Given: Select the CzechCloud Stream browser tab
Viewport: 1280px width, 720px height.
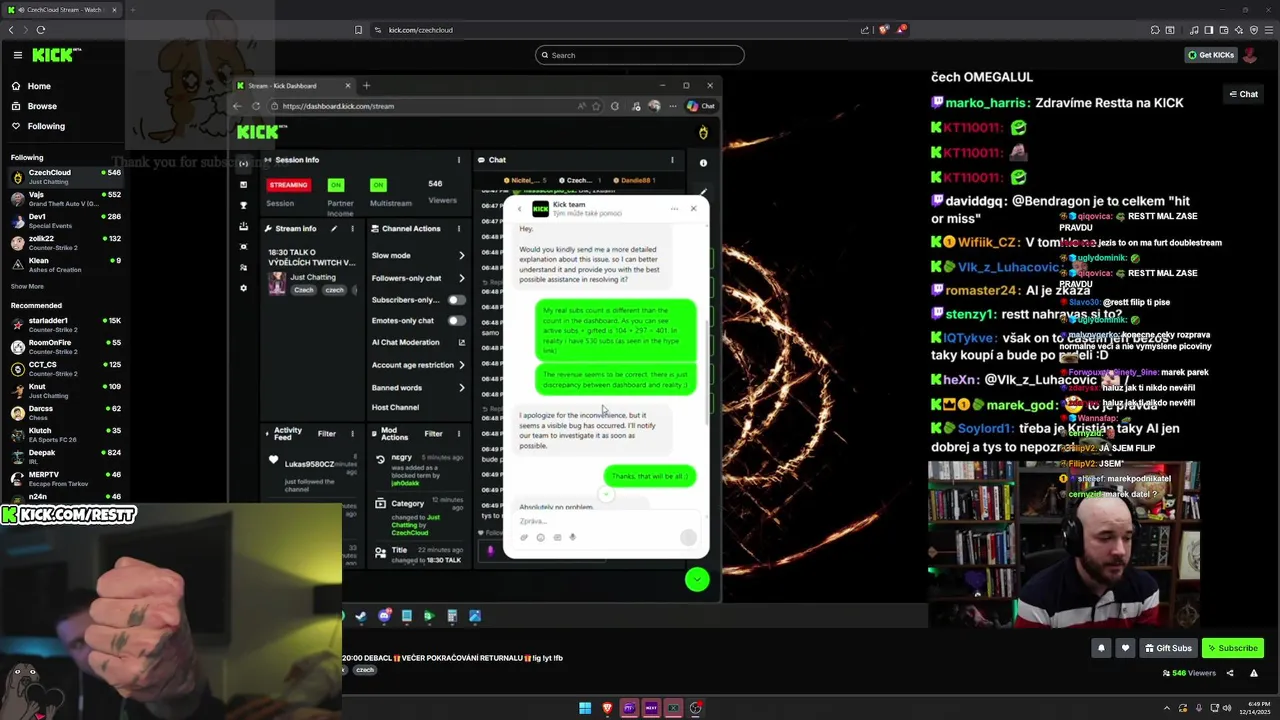Looking at the screenshot, I should [x=62, y=10].
